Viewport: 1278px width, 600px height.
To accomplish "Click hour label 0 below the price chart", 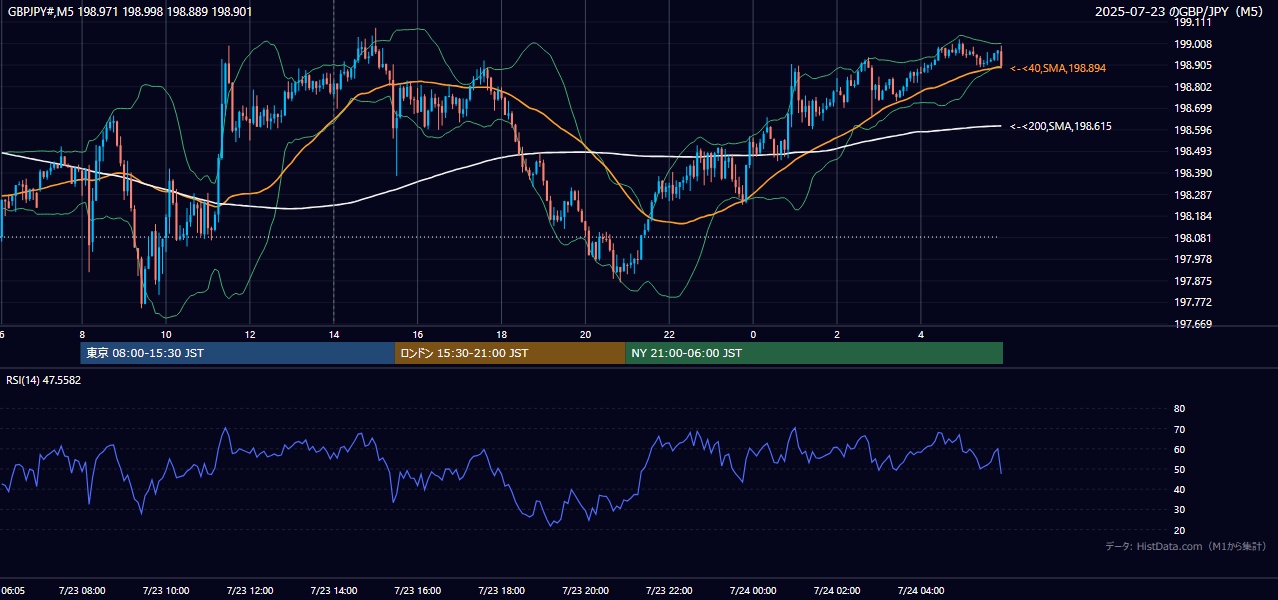I will tap(753, 334).
